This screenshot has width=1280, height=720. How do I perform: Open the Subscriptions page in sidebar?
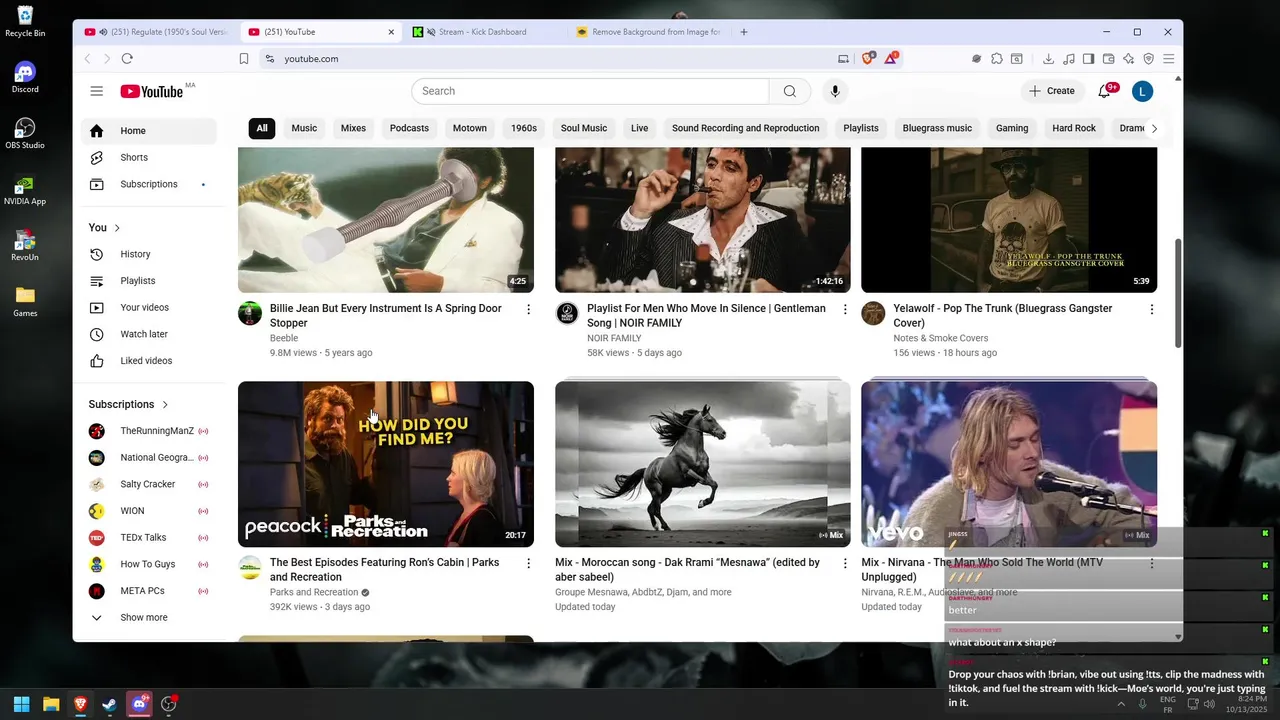pyautogui.click(x=149, y=184)
